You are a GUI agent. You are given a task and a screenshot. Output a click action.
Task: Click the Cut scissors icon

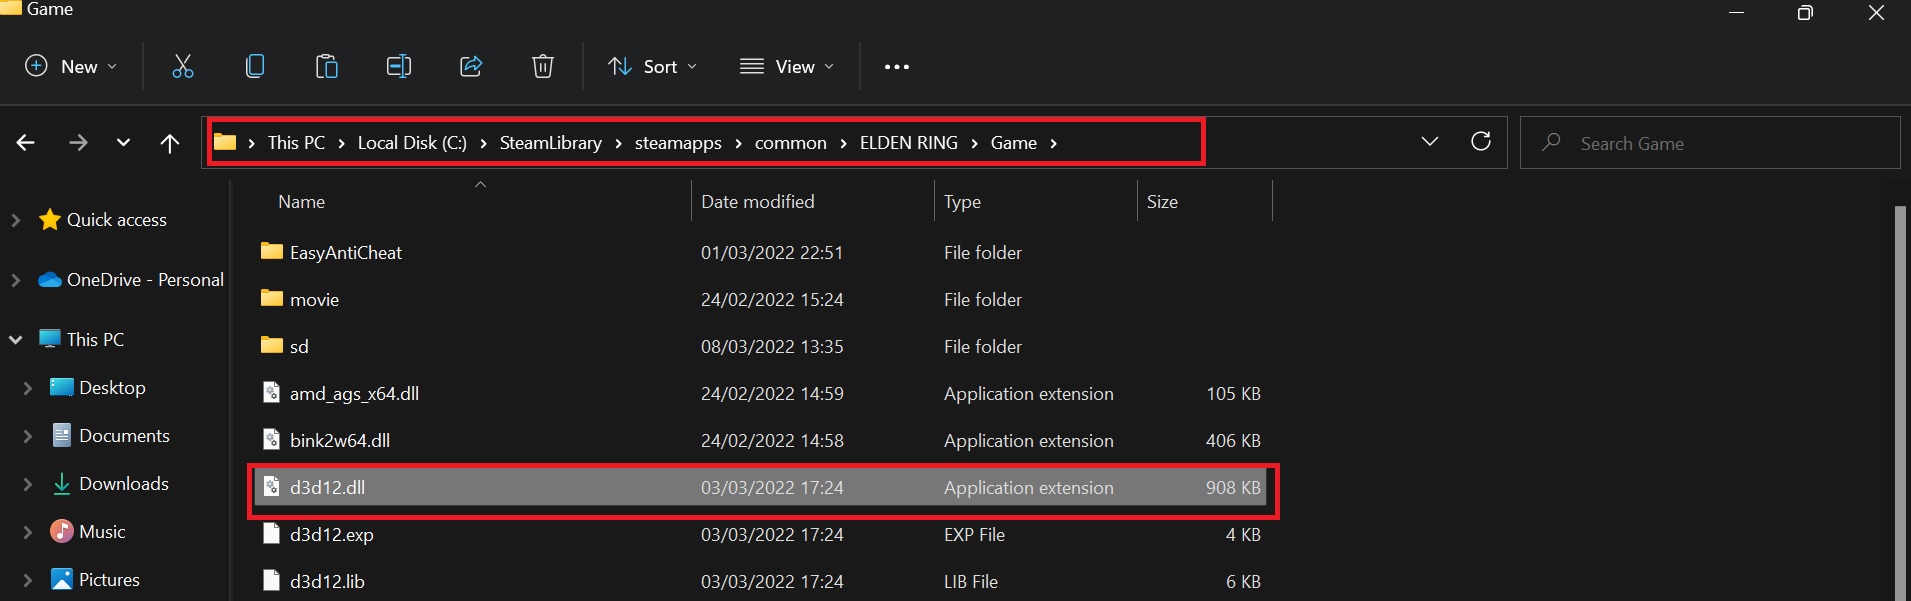tap(183, 67)
